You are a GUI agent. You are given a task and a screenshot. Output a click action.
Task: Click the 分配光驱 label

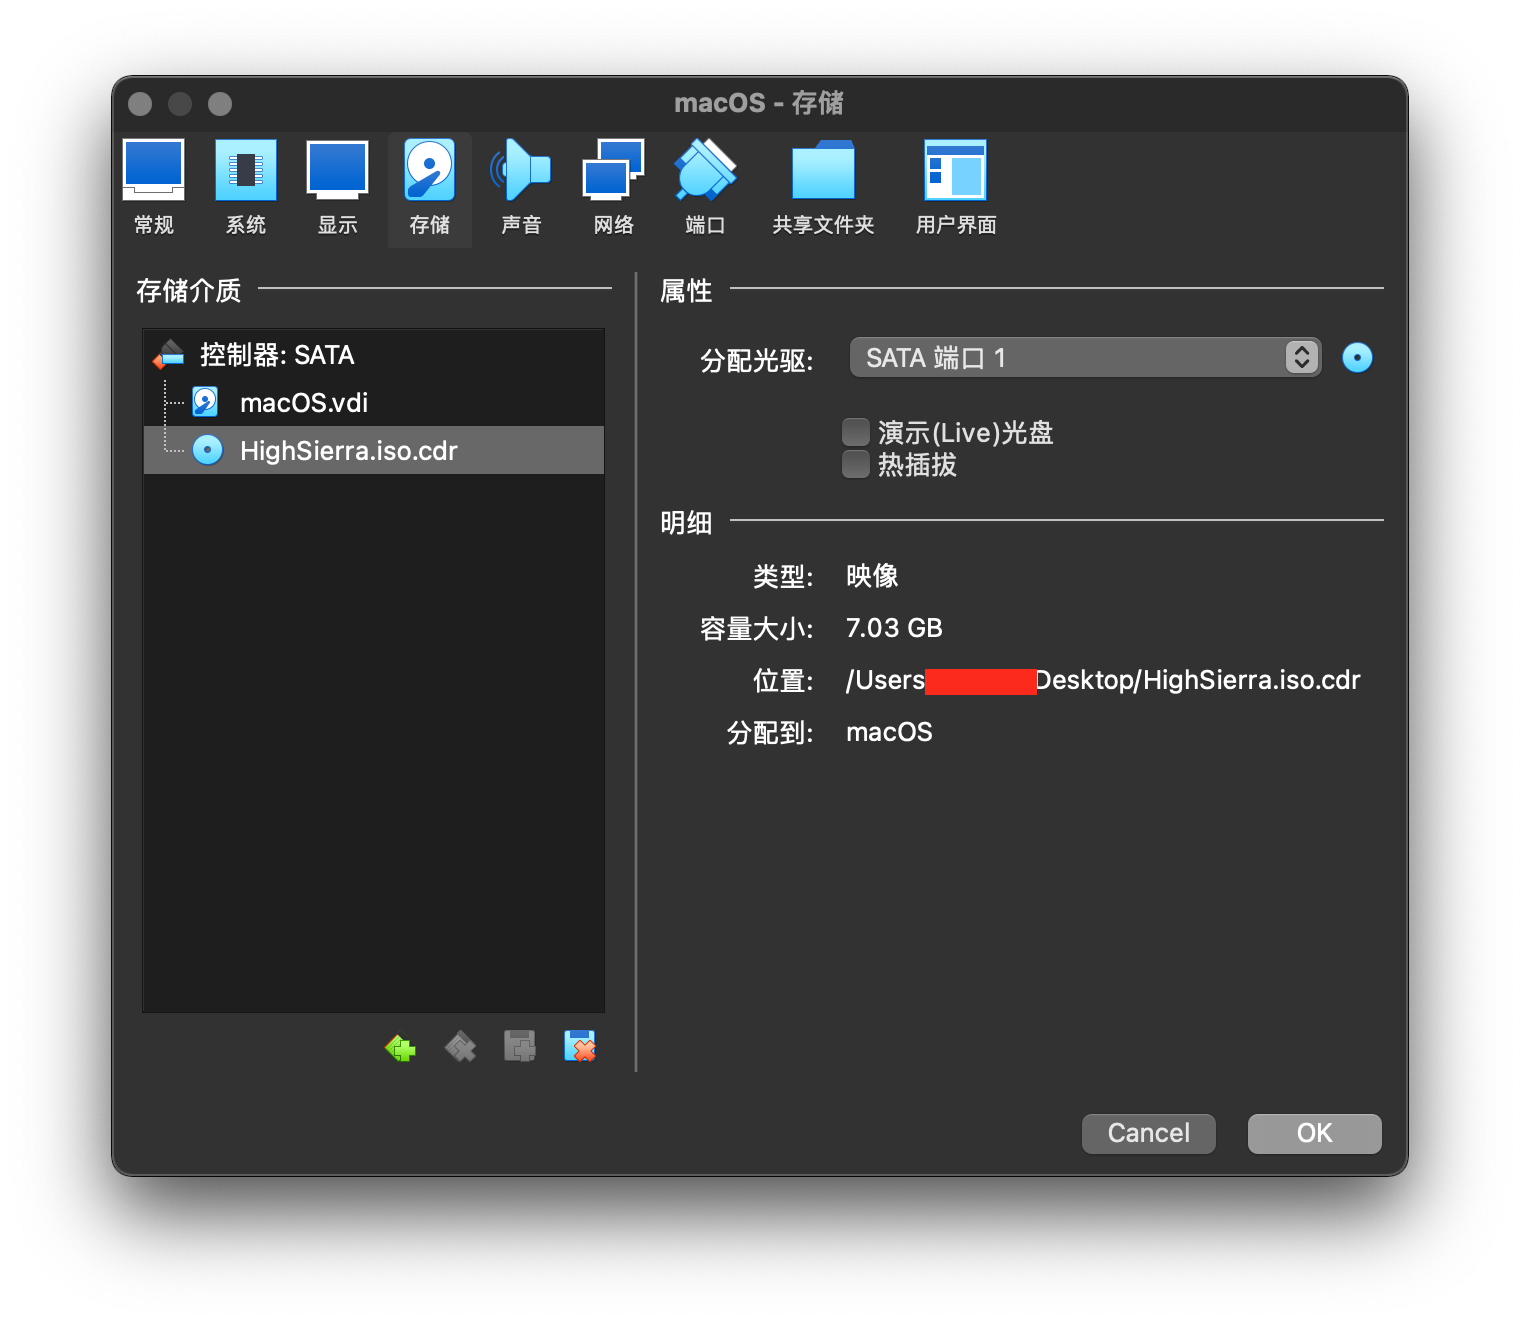coord(757,360)
